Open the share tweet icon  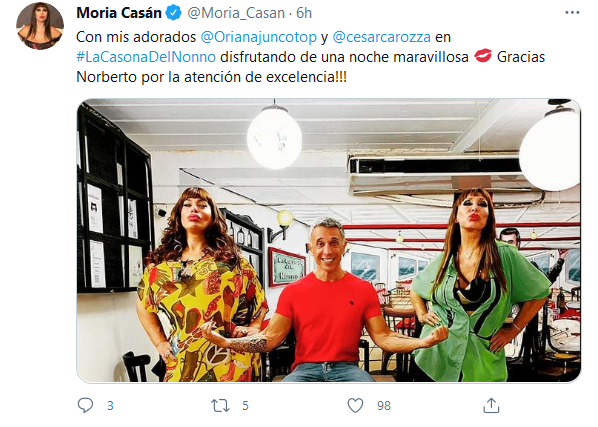(x=491, y=405)
